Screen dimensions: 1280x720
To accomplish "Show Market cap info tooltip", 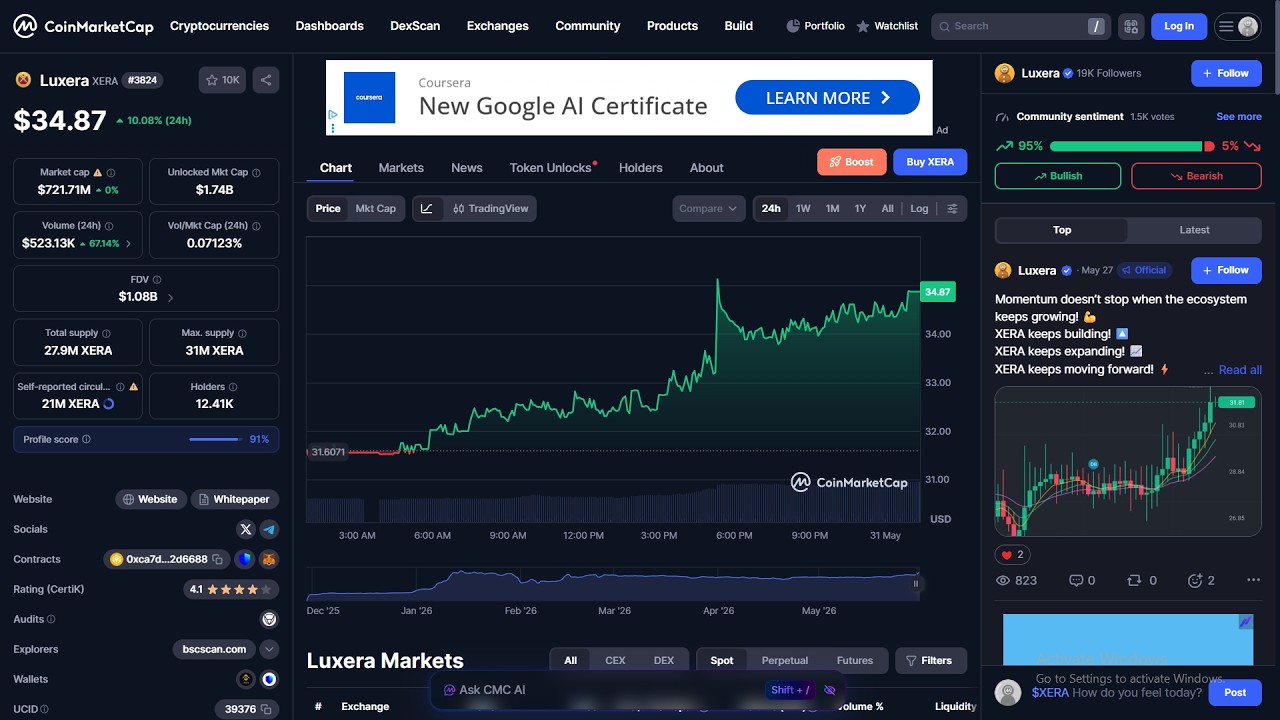I will click(x=111, y=172).
